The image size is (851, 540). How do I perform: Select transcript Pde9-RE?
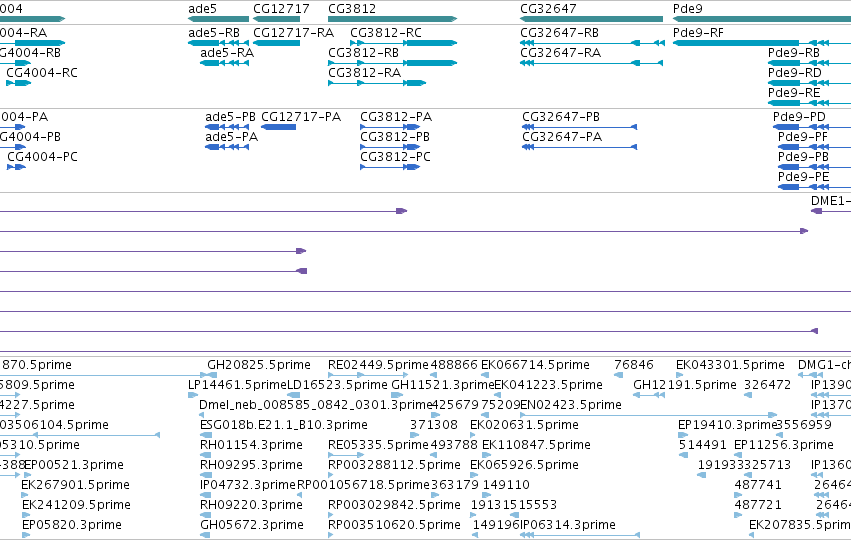[x=809, y=103]
